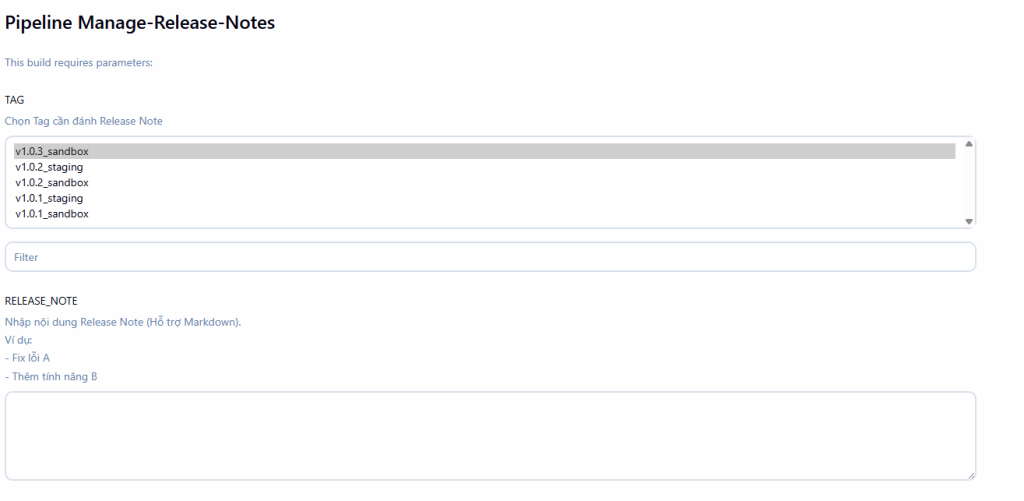
Task: Click the "Ví dụ:" example label
Action: [x=19, y=340]
